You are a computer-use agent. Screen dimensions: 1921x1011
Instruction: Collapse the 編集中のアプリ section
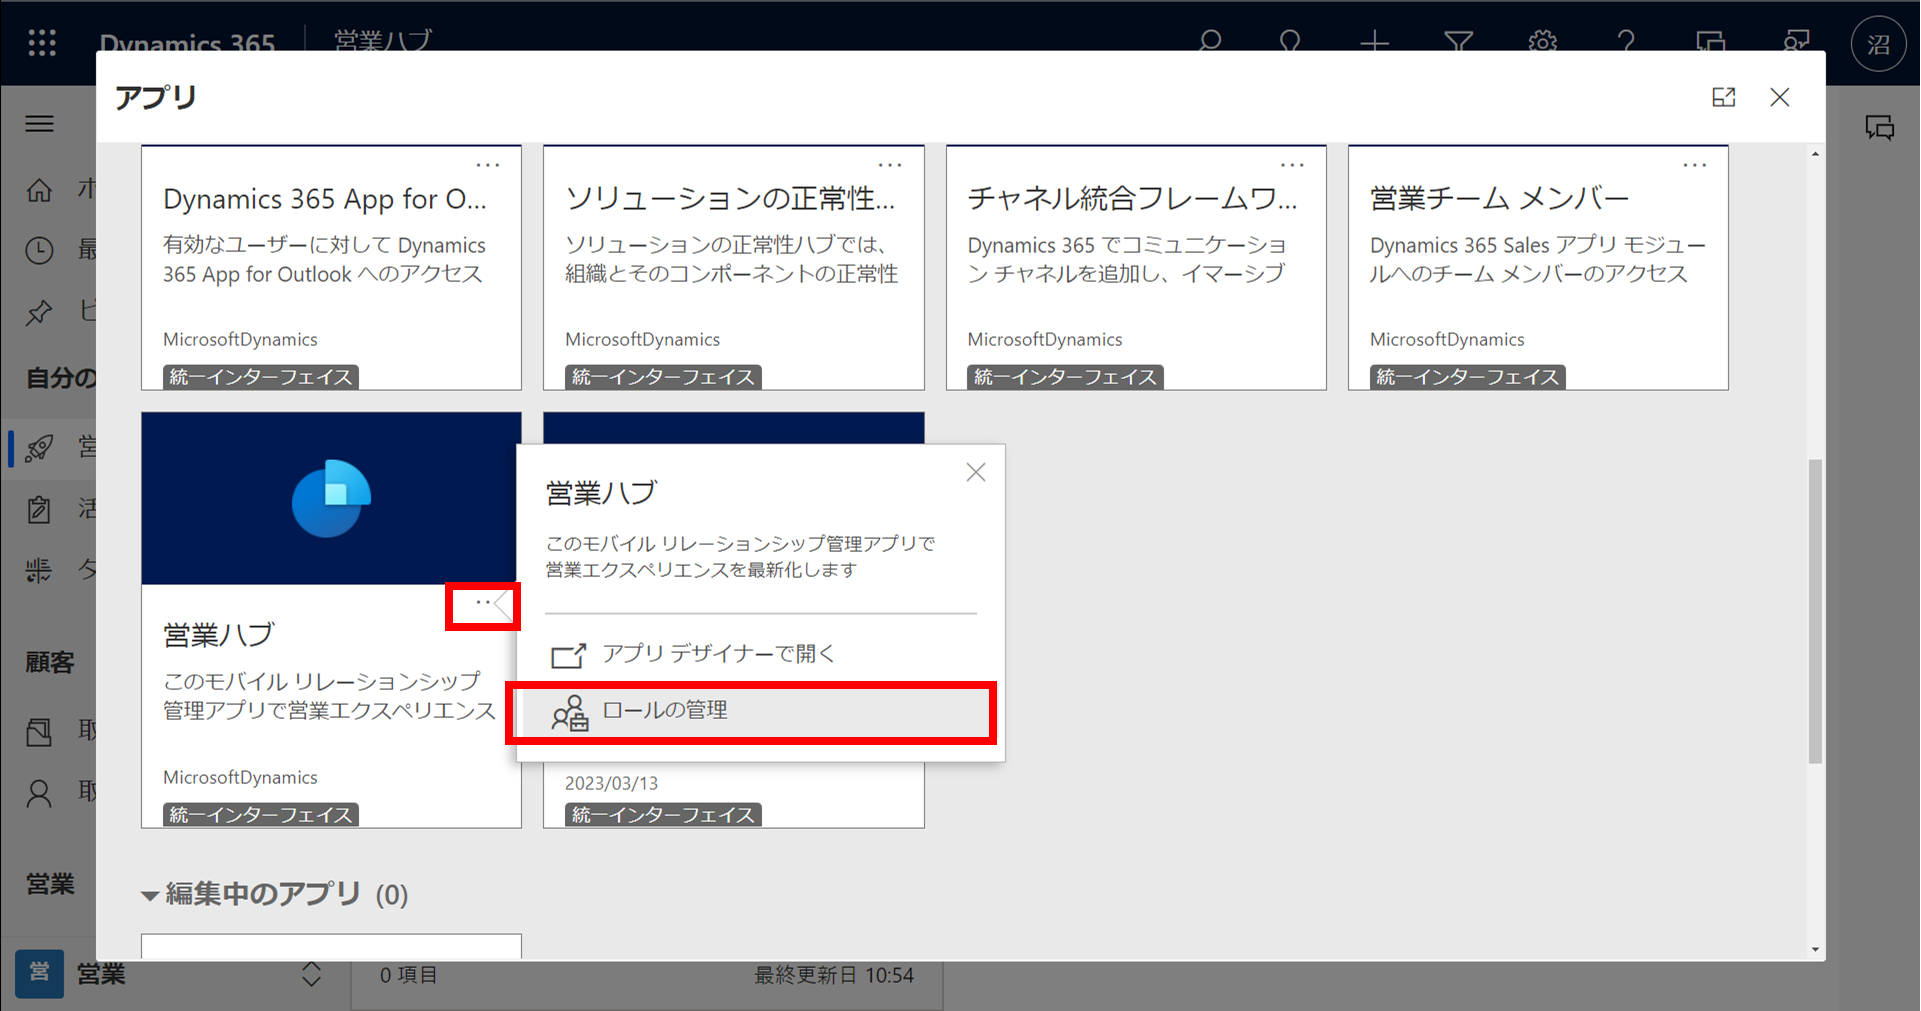pos(150,895)
